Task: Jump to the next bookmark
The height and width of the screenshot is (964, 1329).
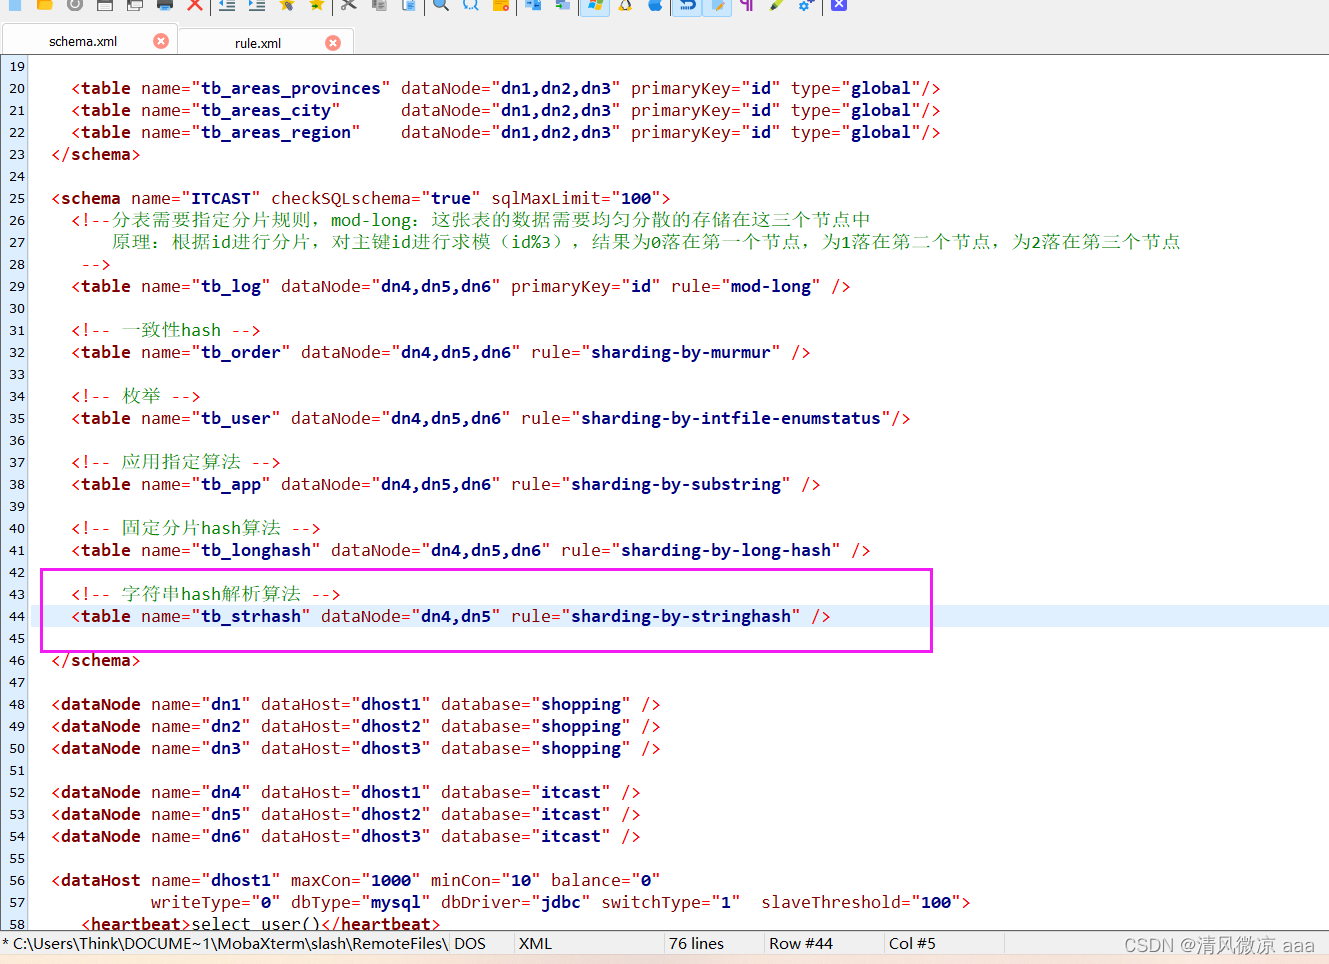Action: (x=317, y=4)
